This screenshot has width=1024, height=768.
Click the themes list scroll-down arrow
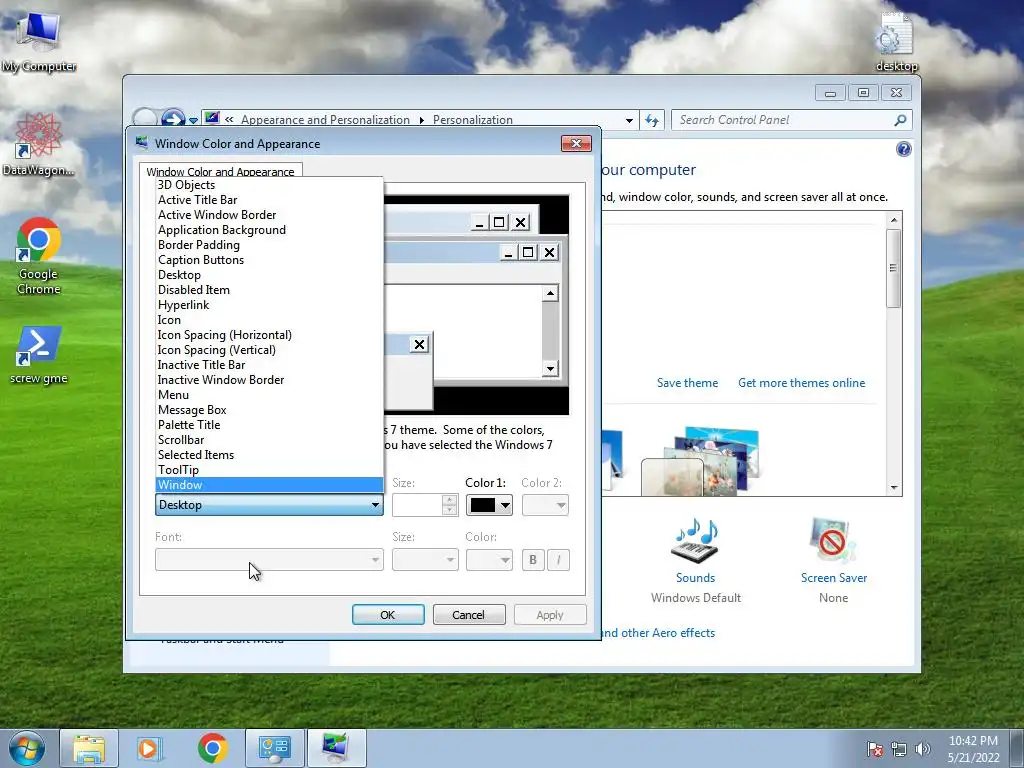(x=894, y=488)
